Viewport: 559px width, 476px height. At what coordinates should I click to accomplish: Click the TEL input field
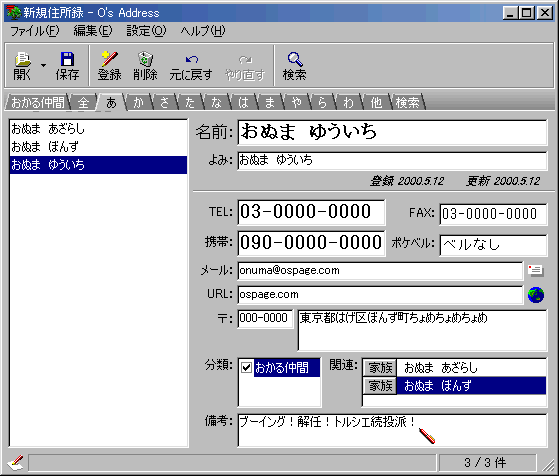[x=311, y=212]
